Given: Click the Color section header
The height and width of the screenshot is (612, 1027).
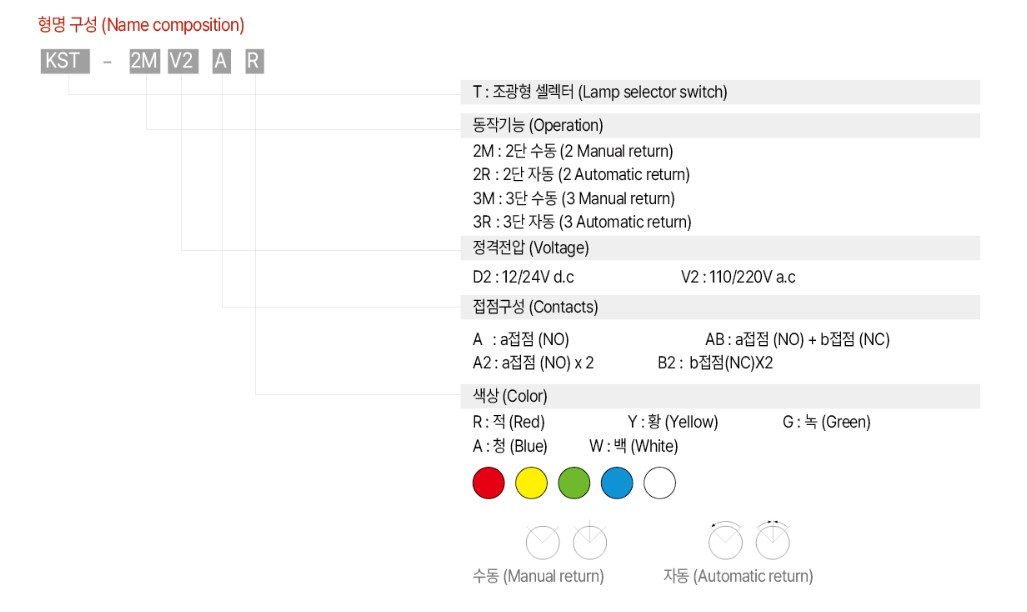Looking at the screenshot, I should (720, 396).
